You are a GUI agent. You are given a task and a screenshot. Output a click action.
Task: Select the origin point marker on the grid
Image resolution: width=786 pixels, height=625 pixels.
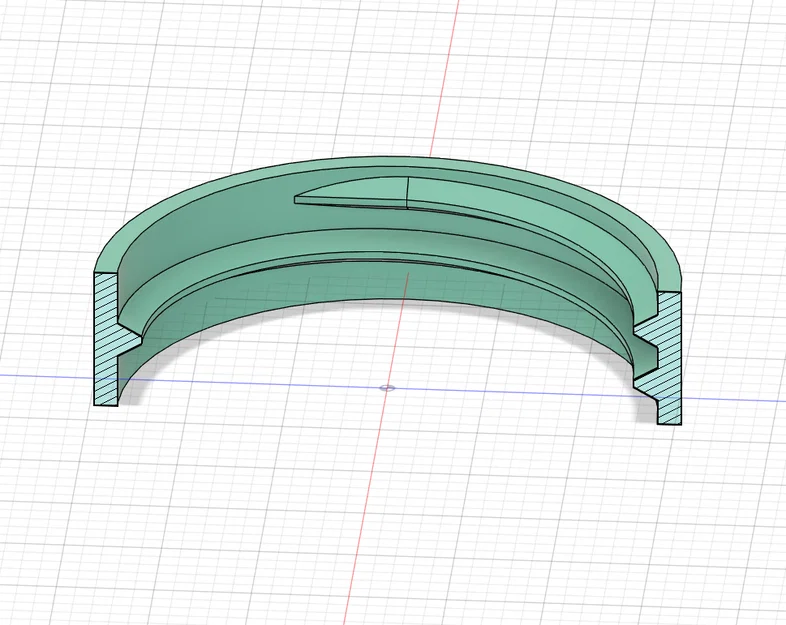tap(387, 387)
